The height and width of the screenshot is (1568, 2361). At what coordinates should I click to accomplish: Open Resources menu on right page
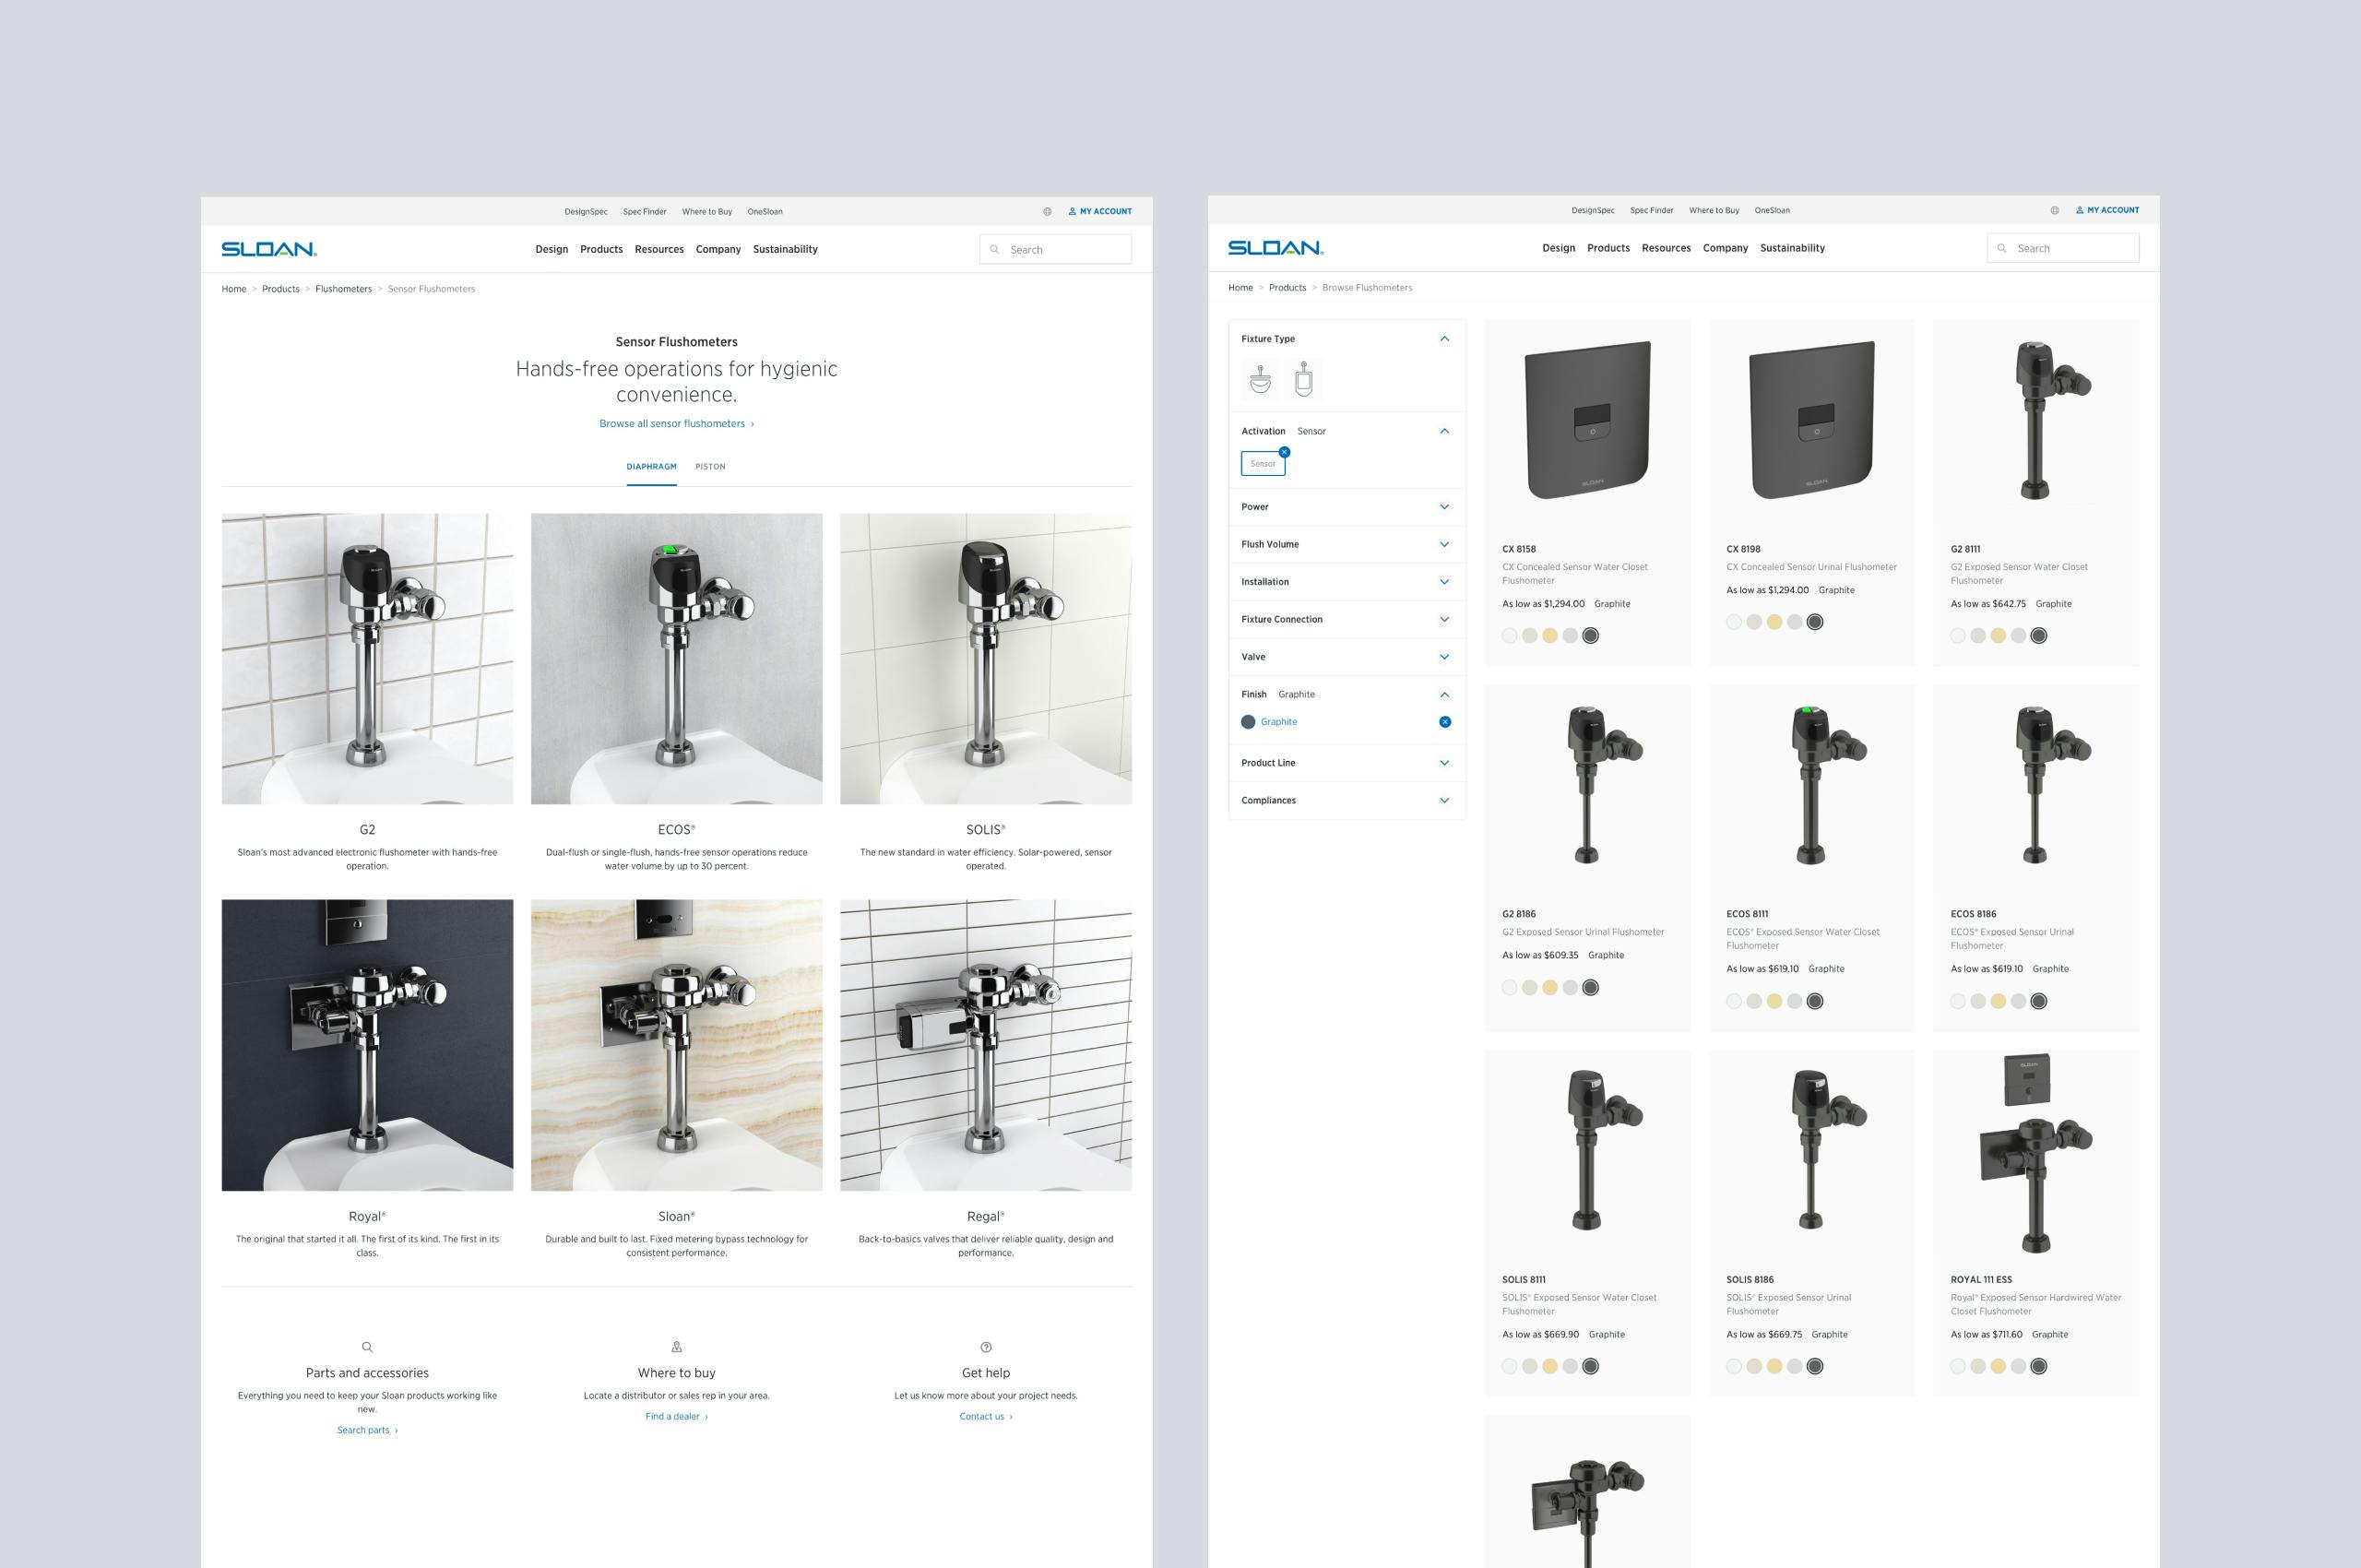(1666, 248)
